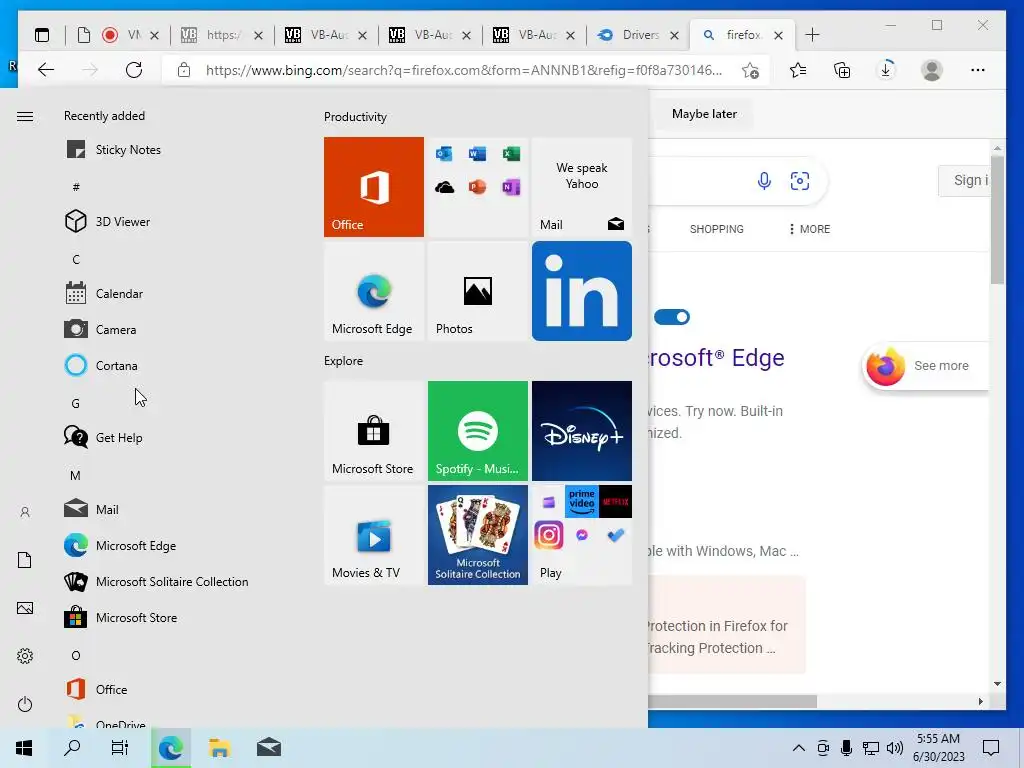
Task: Click the Firefox See more button
Action: [x=927, y=366]
